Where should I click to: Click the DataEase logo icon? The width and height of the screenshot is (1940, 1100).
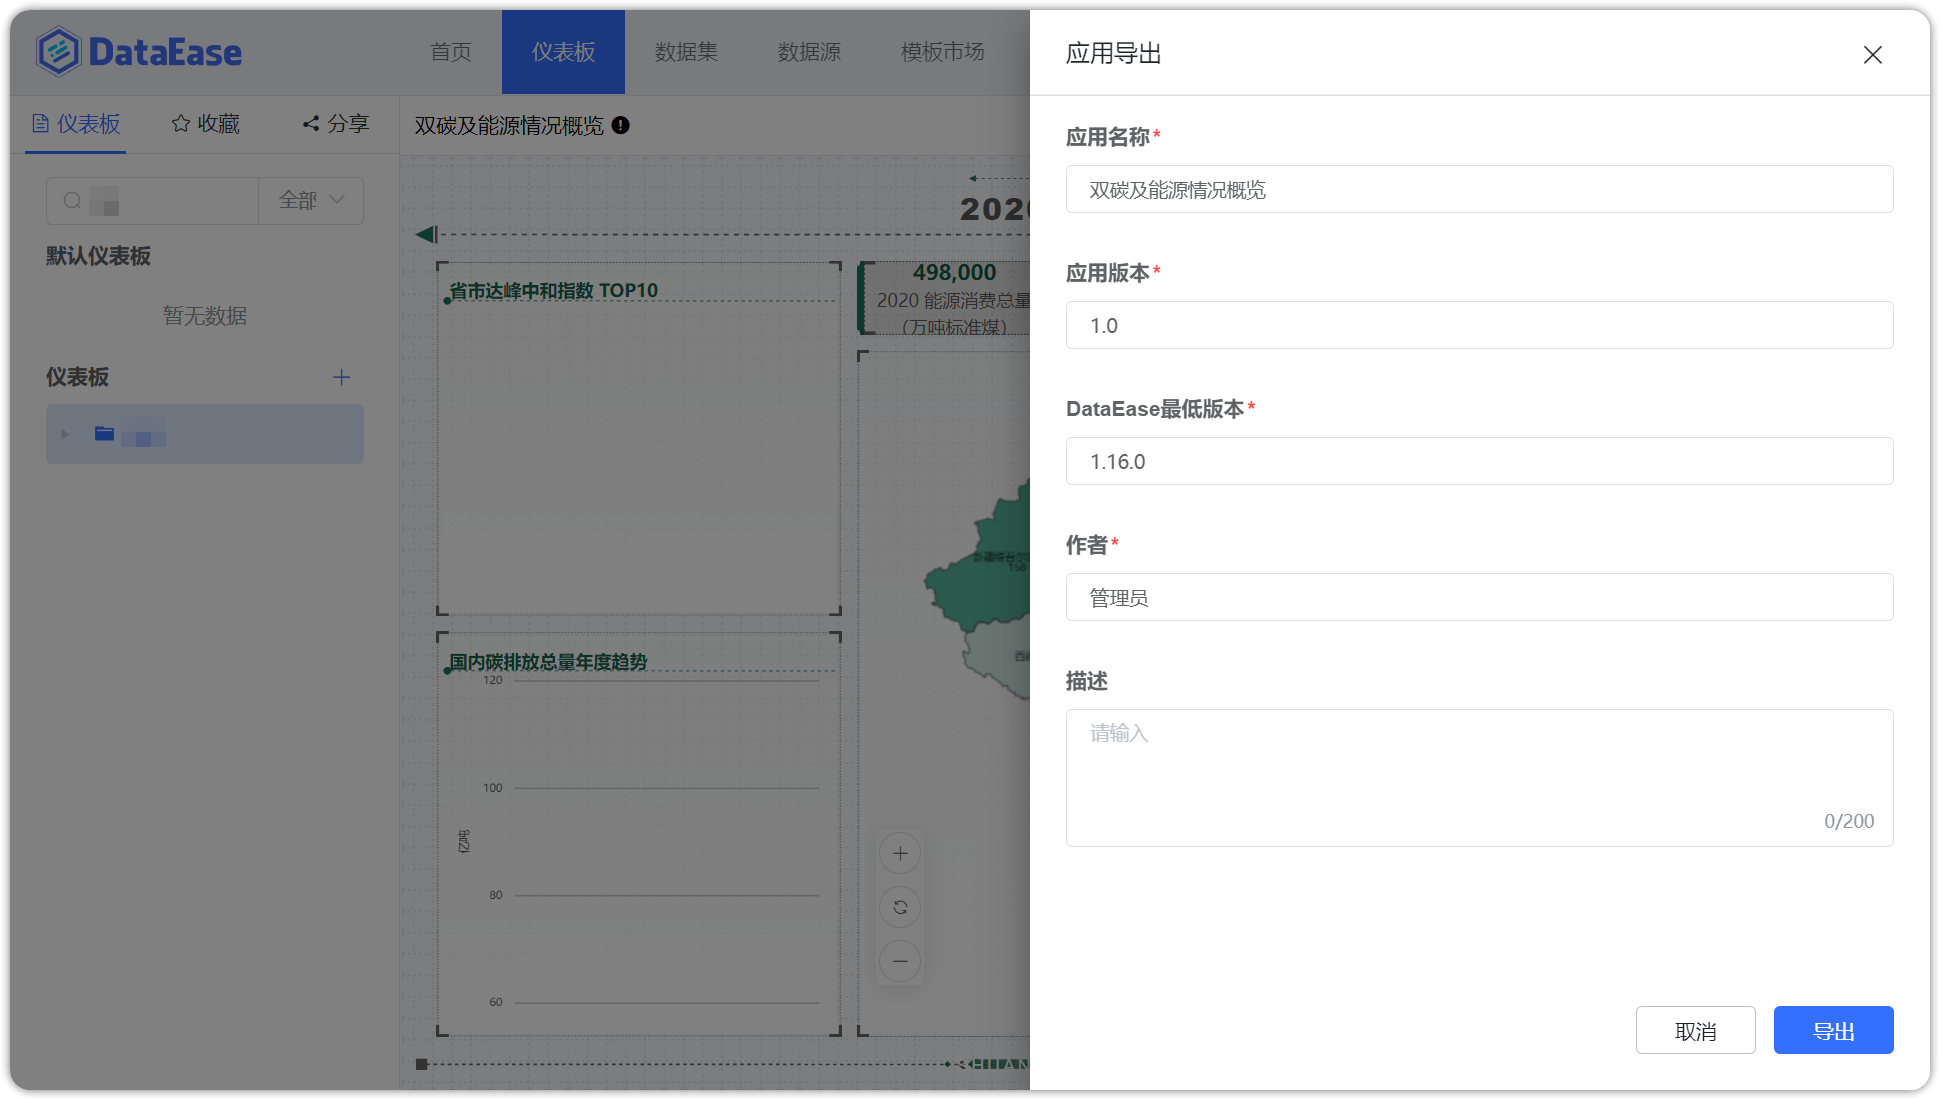point(57,51)
